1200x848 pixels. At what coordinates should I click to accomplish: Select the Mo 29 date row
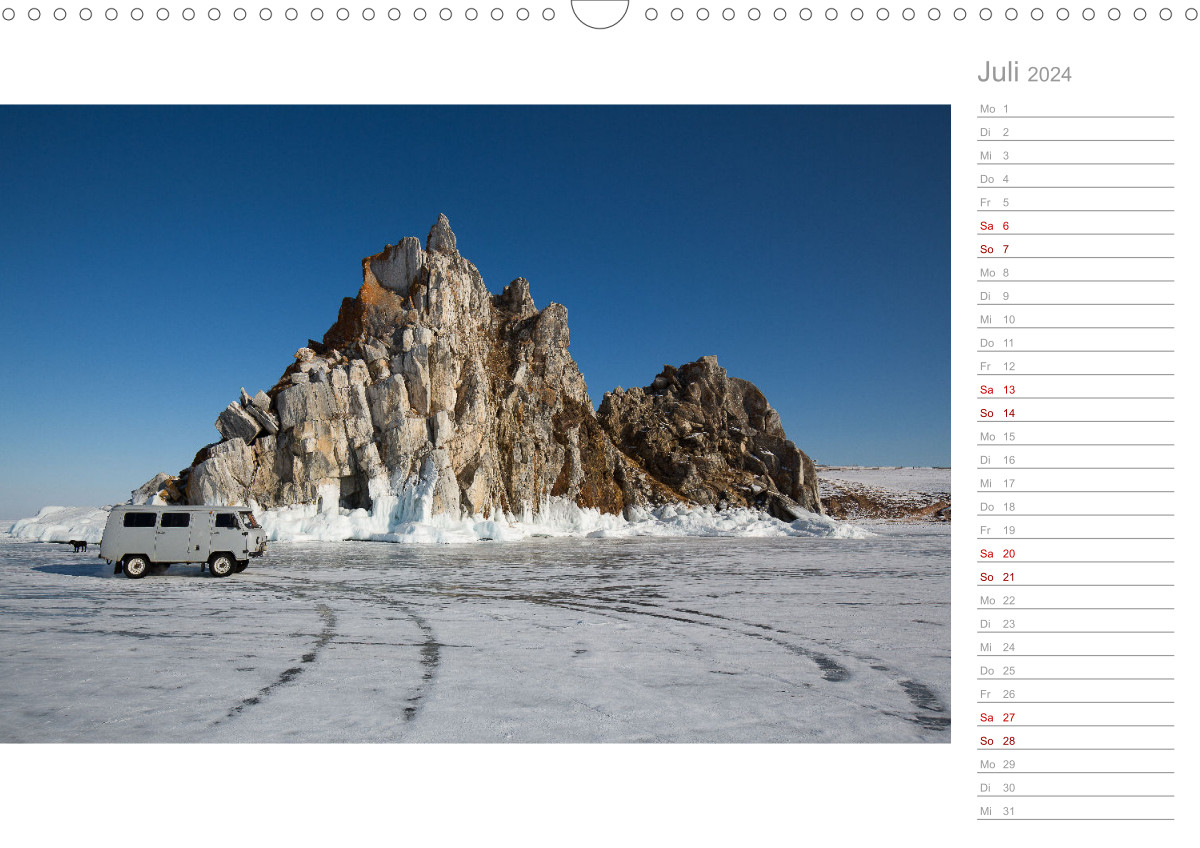[1075, 762]
